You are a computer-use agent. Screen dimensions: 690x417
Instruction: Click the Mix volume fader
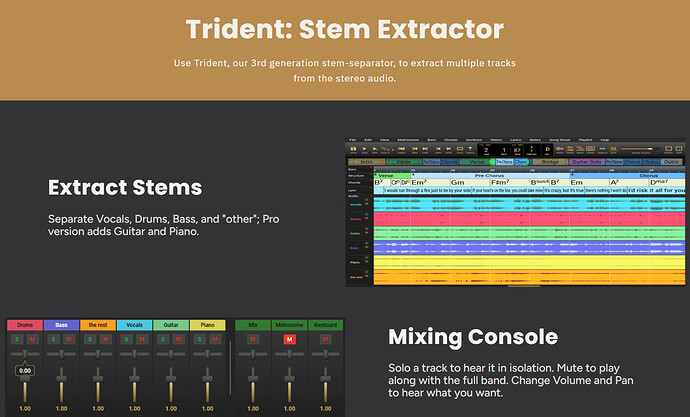tap(253, 379)
